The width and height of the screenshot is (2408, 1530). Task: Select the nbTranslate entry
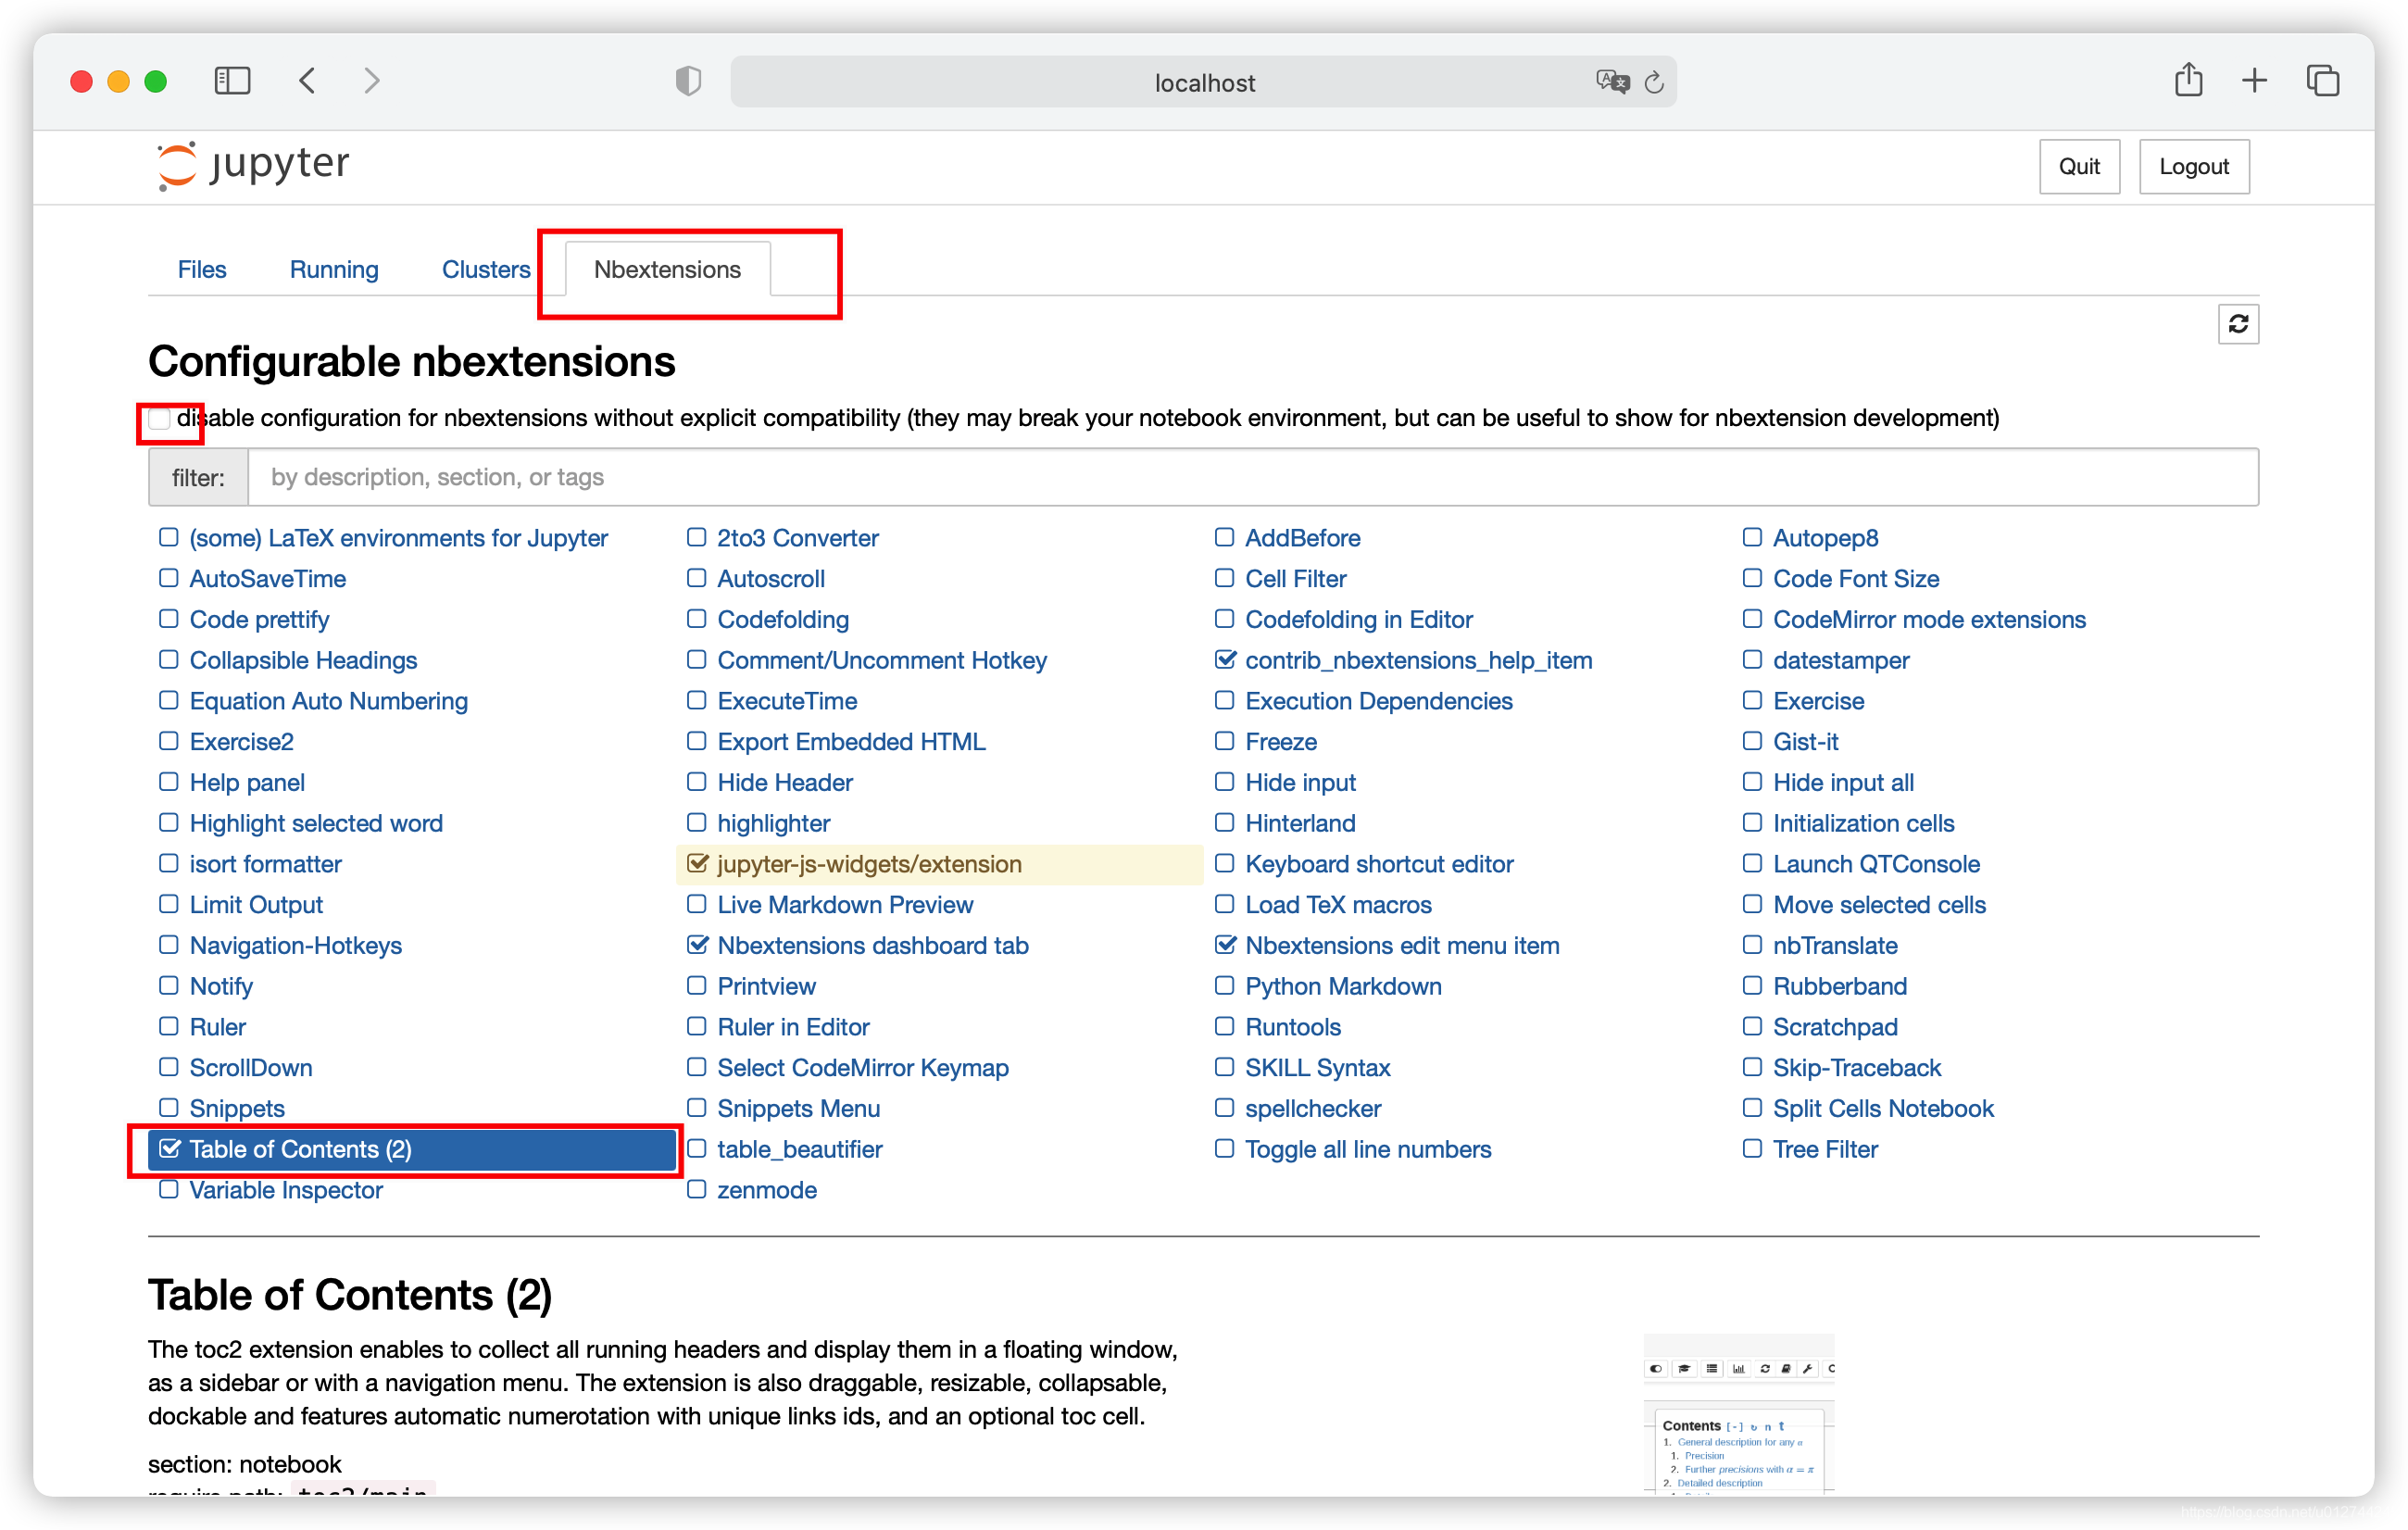click(x=1835, y=945)
